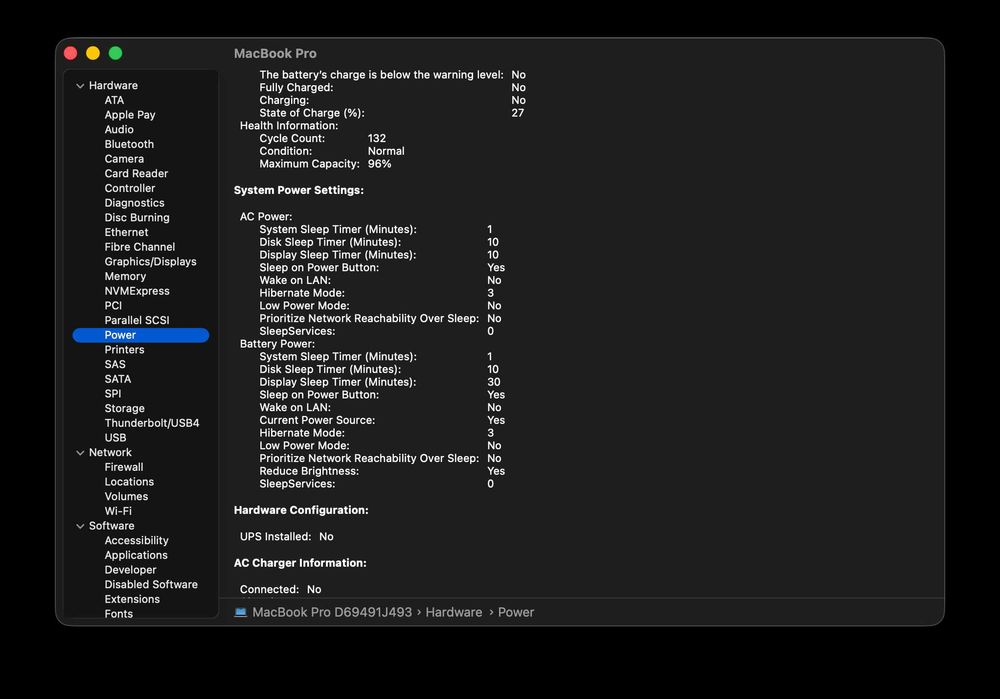The width and height of the screenshot is (1000, 699).
Task: Open the Parallel SCSI entry
Action: (137, 320)
